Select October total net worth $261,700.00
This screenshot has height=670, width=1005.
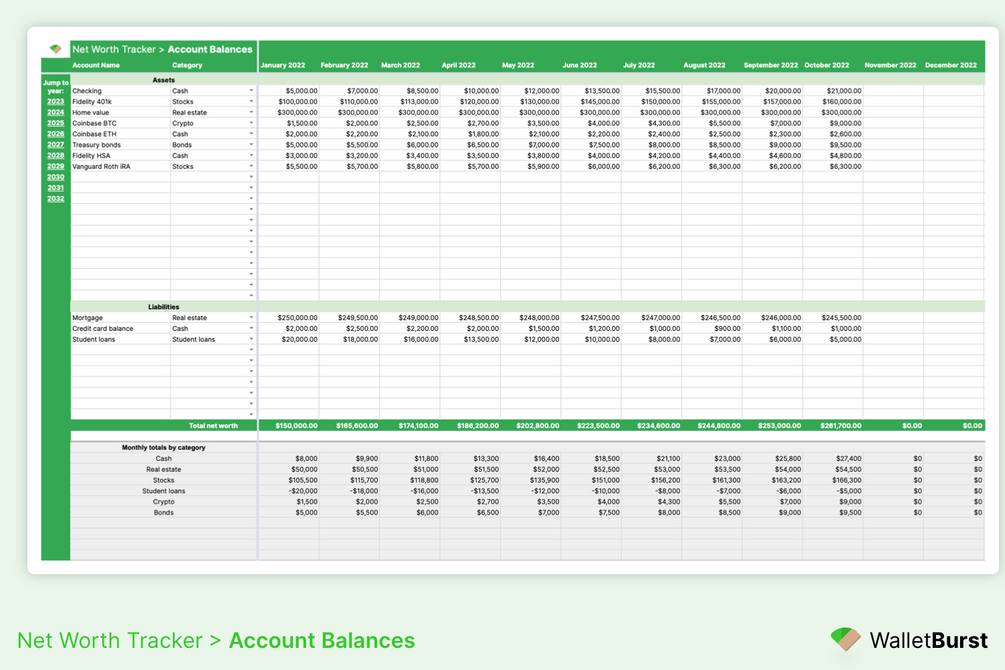pos(841,426)
